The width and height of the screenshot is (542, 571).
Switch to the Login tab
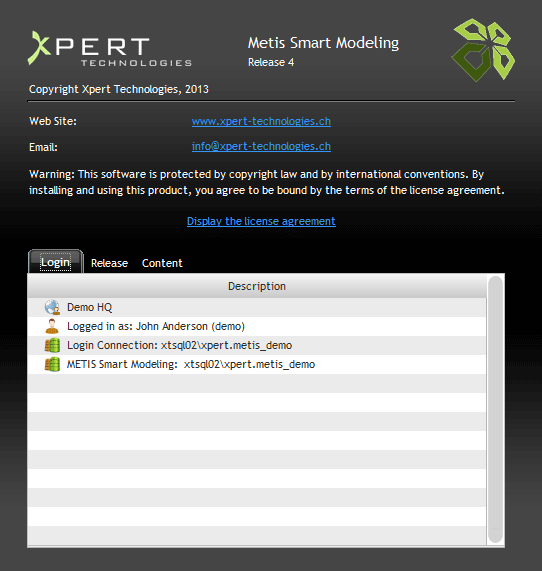[55, 262]
